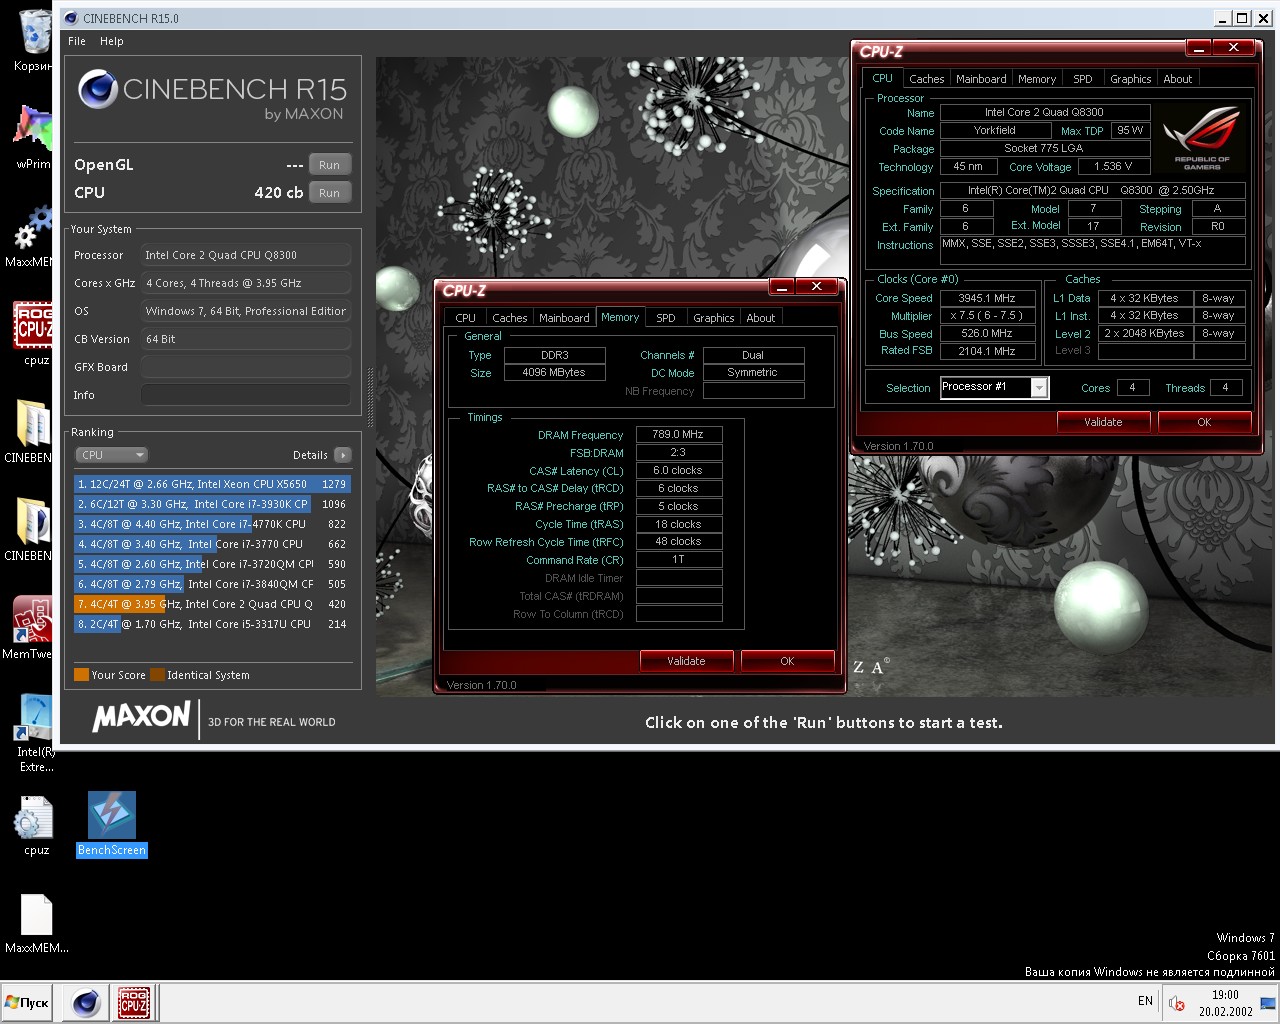The width and height of the screenshot is (1280, 1024).
Task: Switch to About tab in upper CPU-Z window
Action: pos(1178,79)
